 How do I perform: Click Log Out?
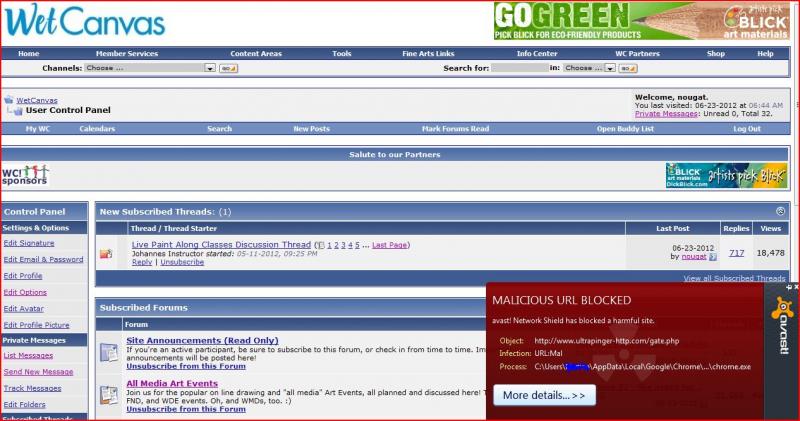[x=747, y=129]
